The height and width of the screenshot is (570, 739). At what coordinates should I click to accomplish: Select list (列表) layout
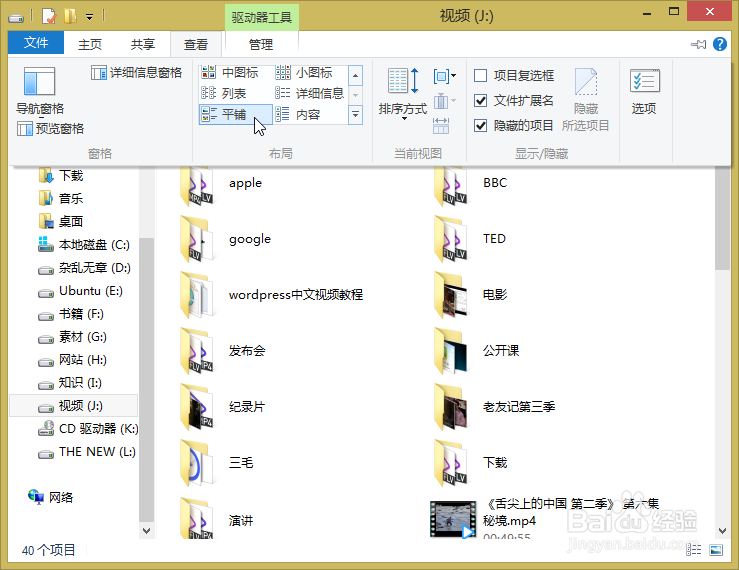224,93
